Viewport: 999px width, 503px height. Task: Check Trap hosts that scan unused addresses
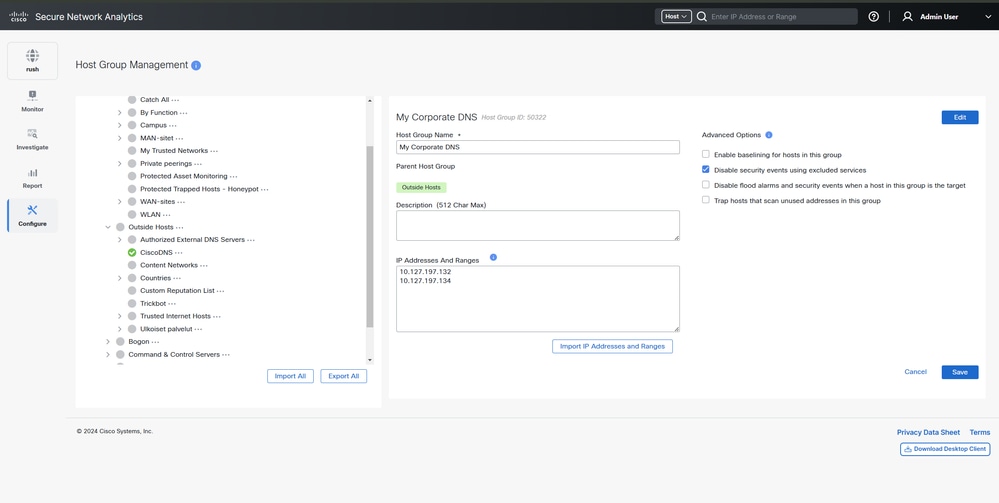point(705,200)
